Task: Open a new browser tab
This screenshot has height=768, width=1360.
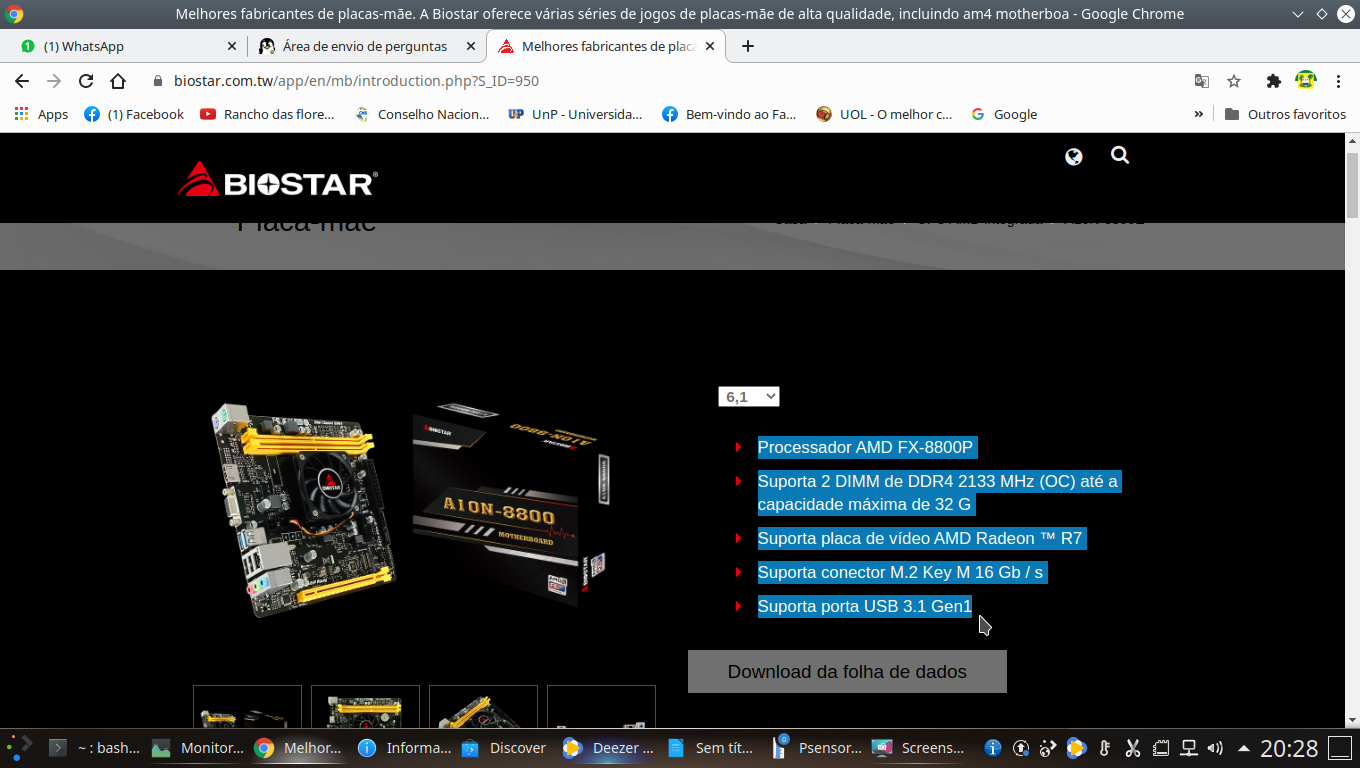Action: [x=748, y=46]
